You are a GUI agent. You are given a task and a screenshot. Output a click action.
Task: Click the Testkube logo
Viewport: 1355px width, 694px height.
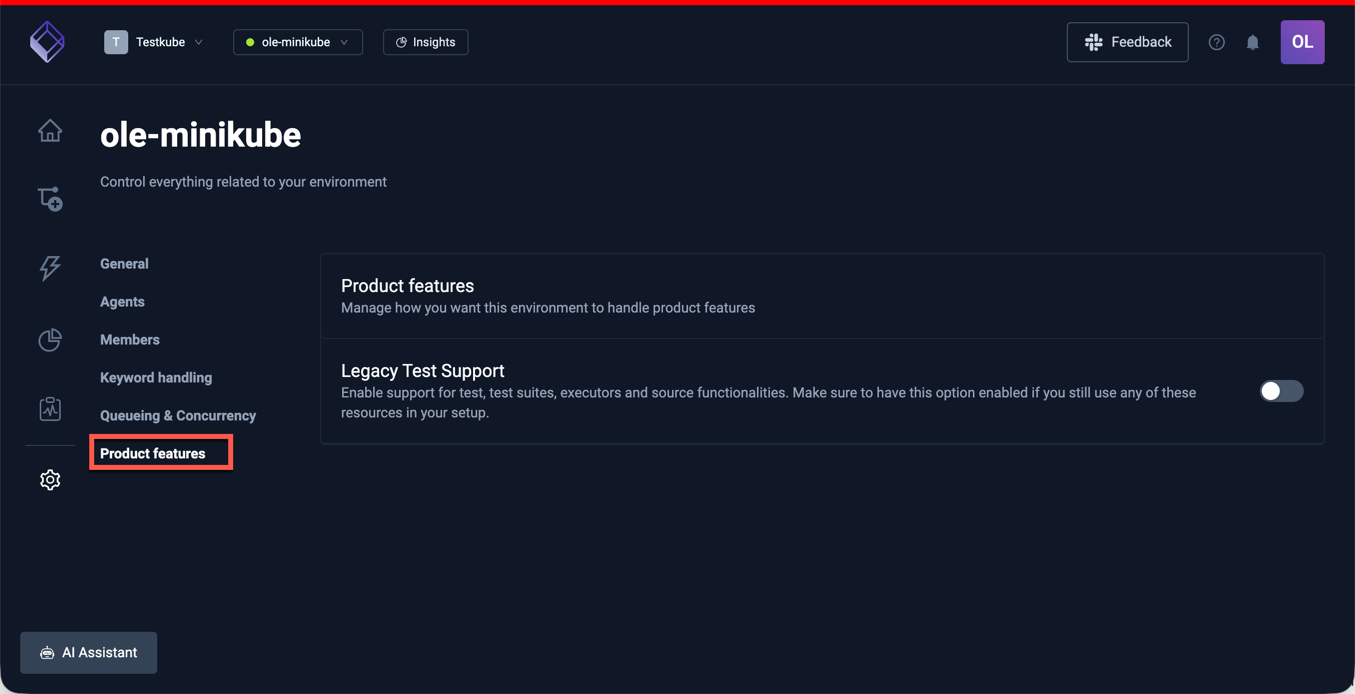click(x=47, y=42)
